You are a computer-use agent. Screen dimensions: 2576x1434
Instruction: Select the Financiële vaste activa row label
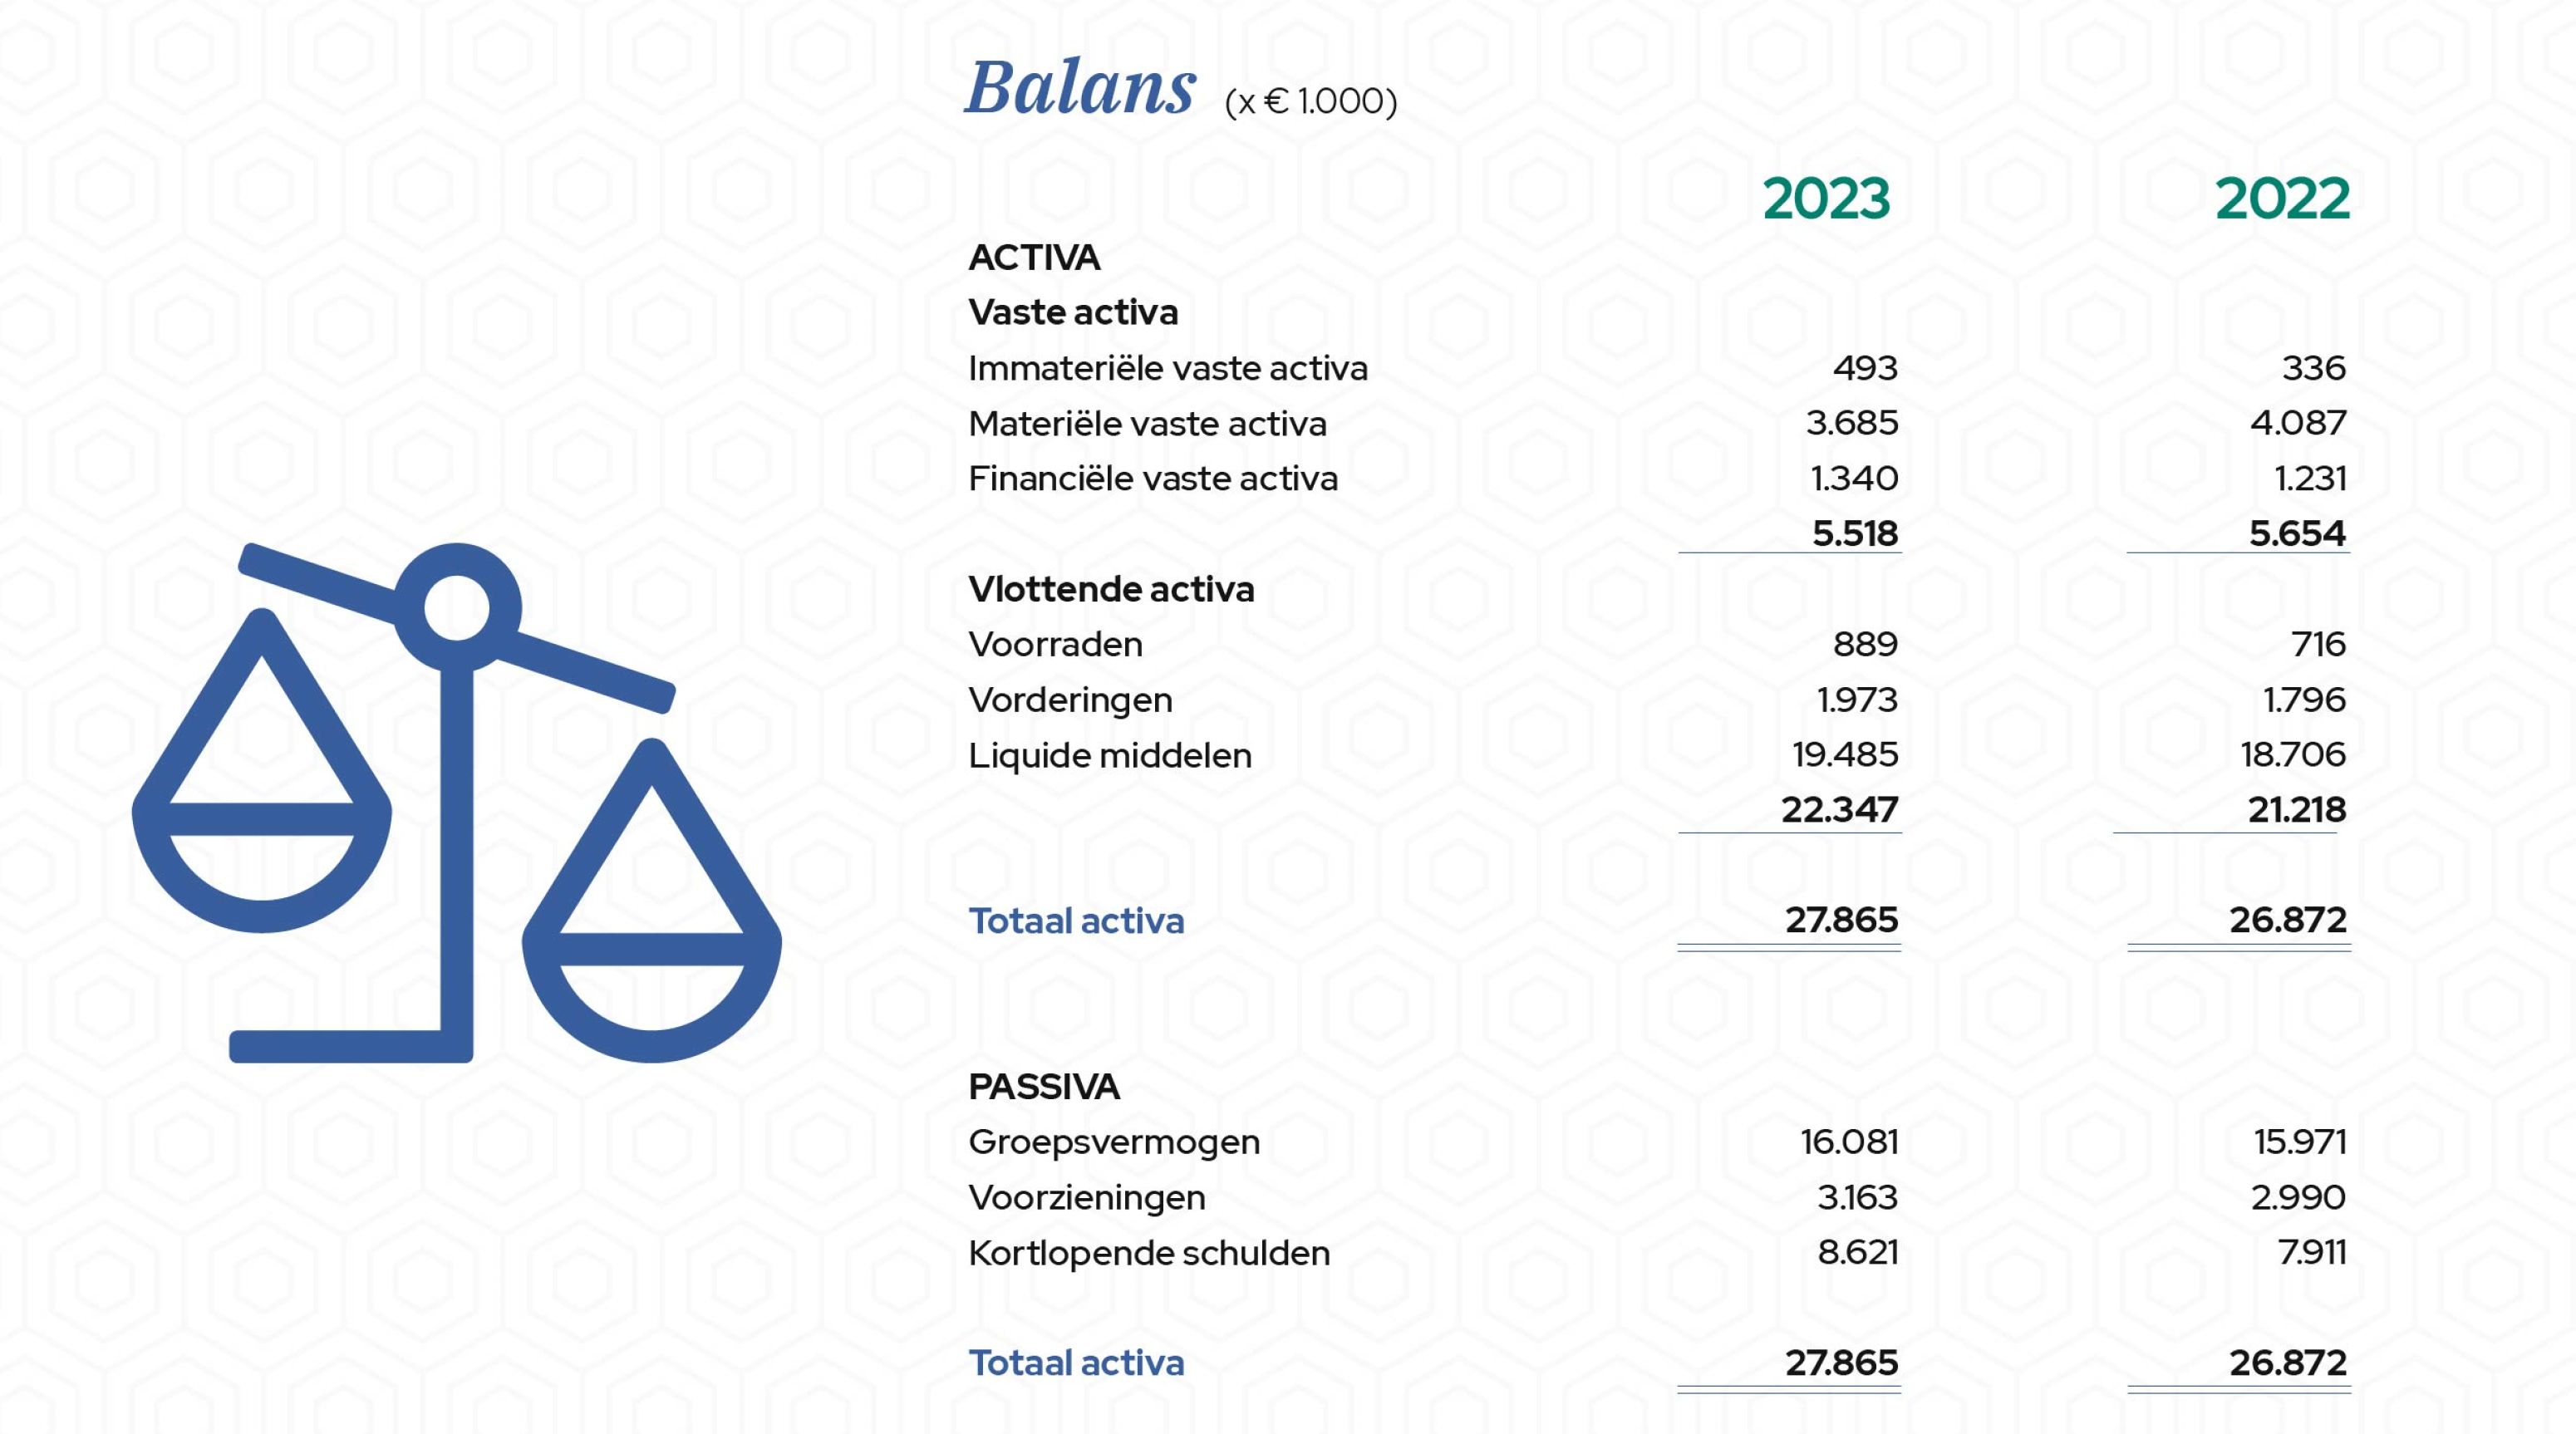pos(1152,479)
